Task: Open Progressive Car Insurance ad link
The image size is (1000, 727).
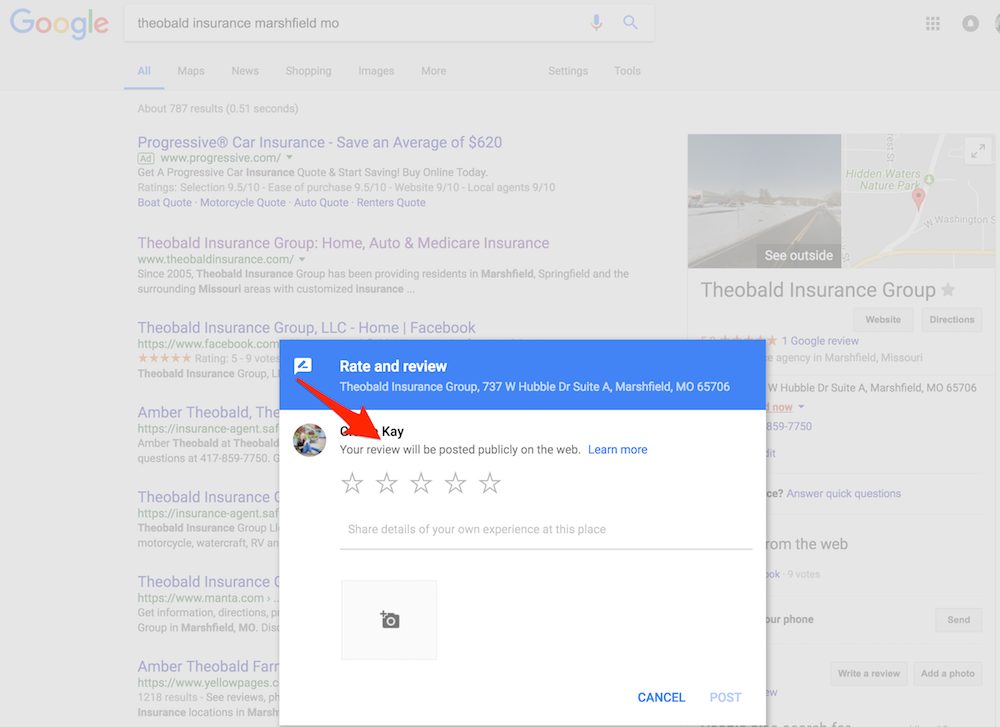Action: tap(320, 142)
